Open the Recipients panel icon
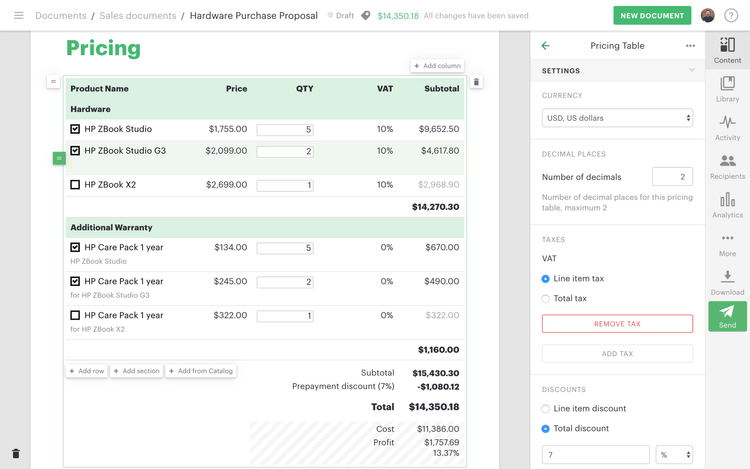The height and width of the screenshot is (469, 750). tap(727, 165)
